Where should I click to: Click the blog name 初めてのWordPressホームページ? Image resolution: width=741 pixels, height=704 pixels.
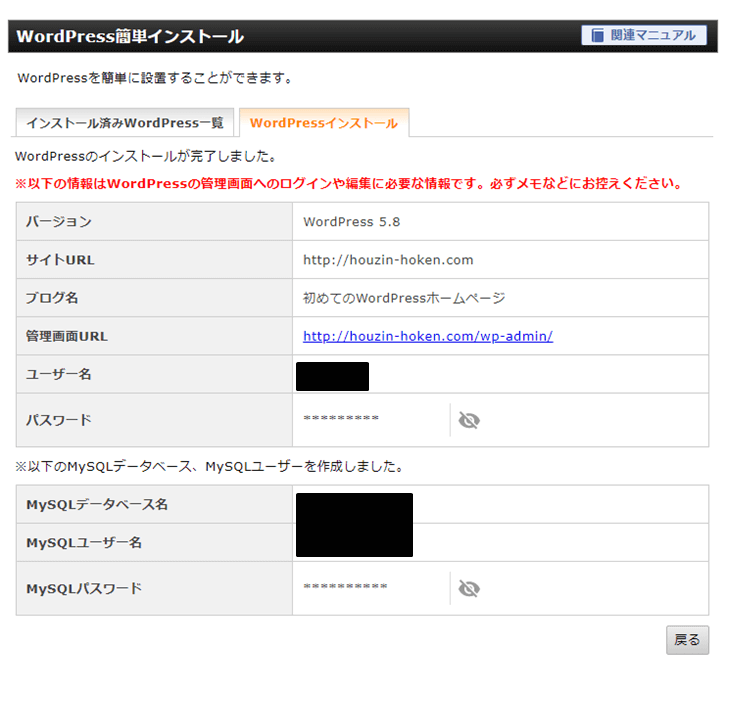tap(404, 298)
